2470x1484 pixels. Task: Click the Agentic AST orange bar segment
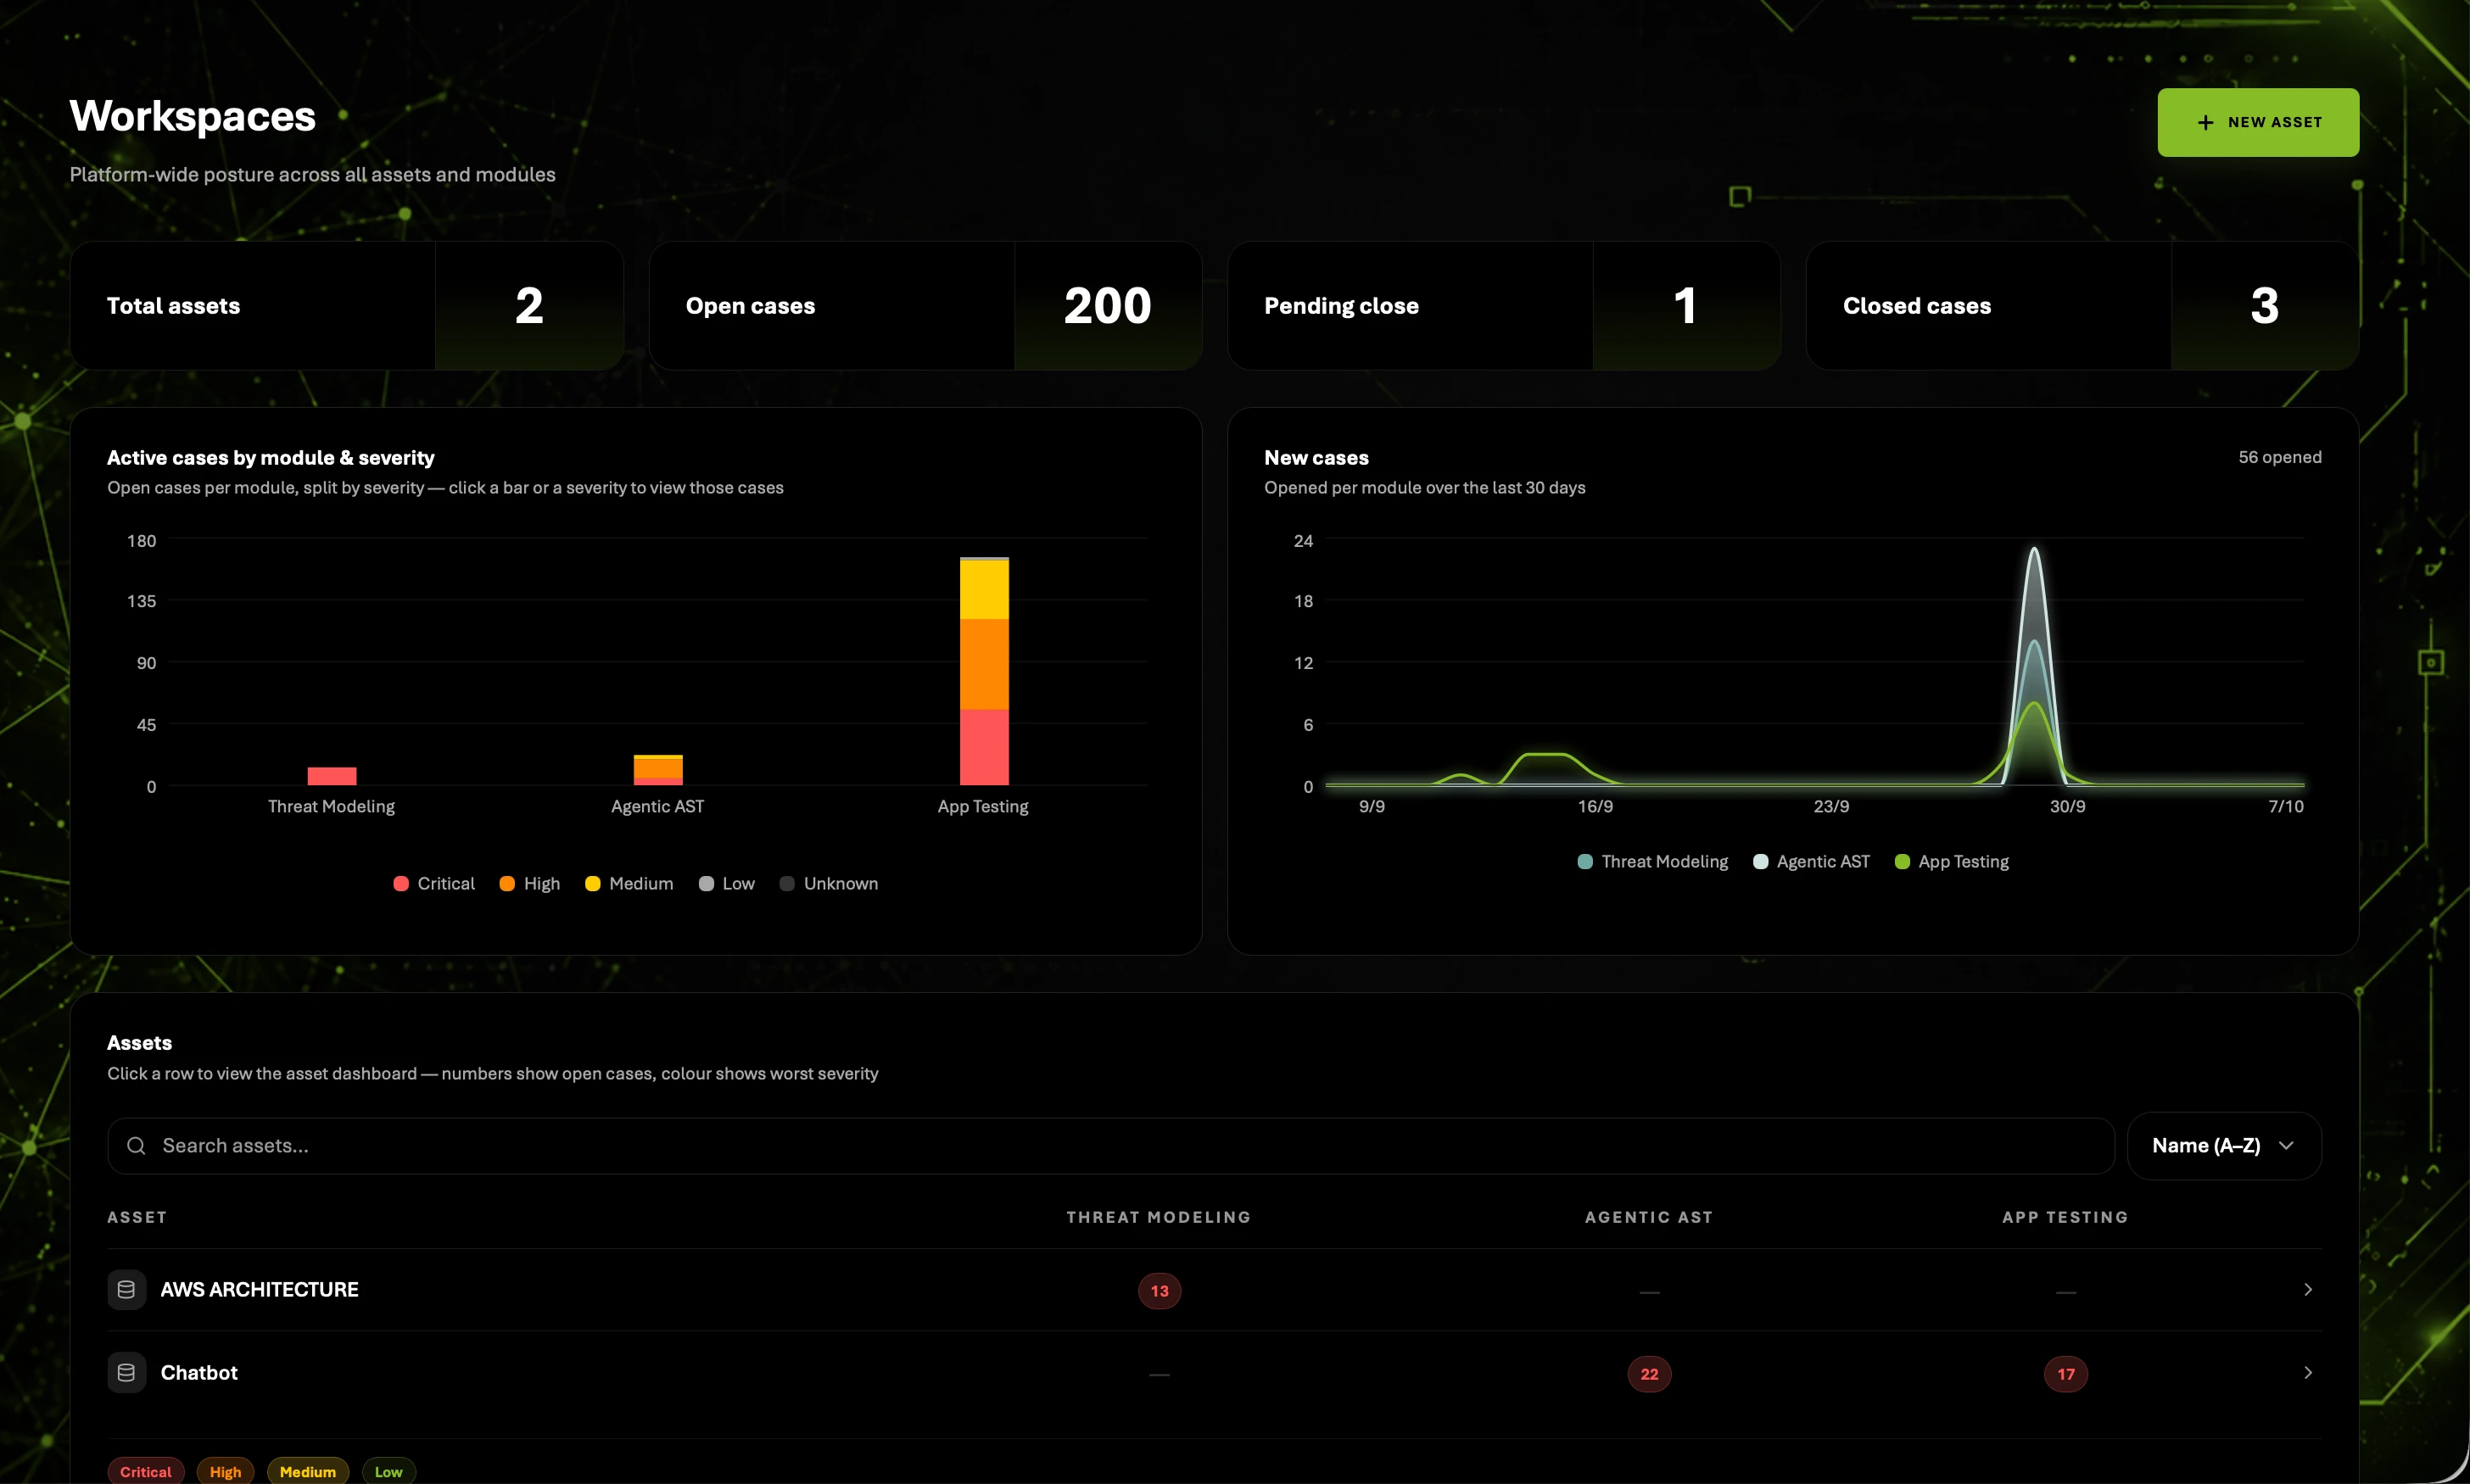click(x=658, y=768)
